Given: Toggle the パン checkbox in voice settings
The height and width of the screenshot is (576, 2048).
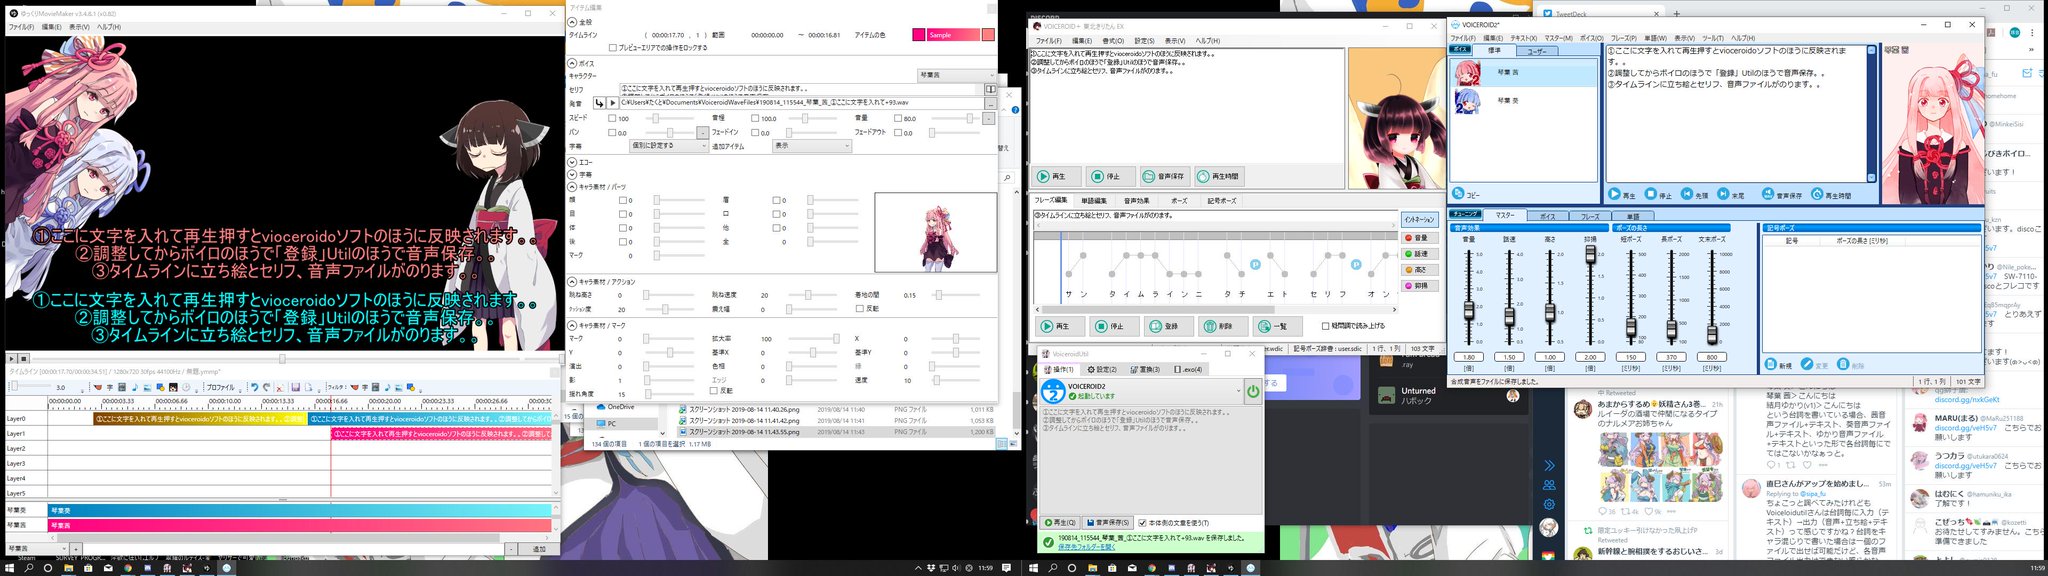Looking at the screenshot, I should click(x=613, y=133).
